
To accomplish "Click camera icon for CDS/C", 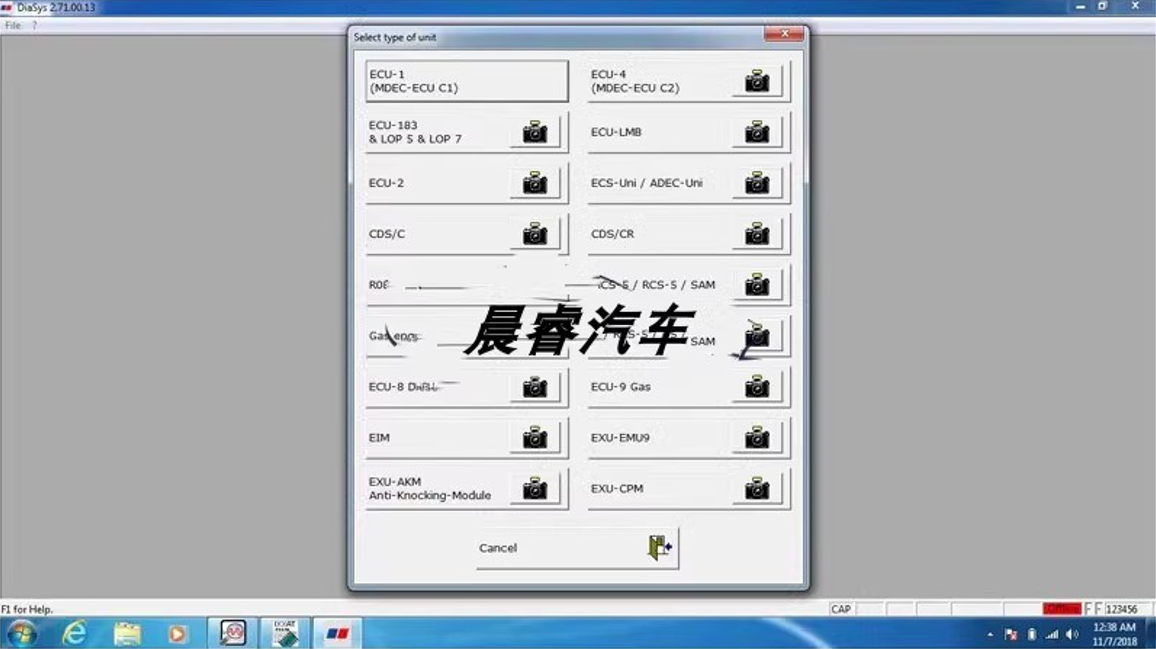I will [x=535, y=234].
